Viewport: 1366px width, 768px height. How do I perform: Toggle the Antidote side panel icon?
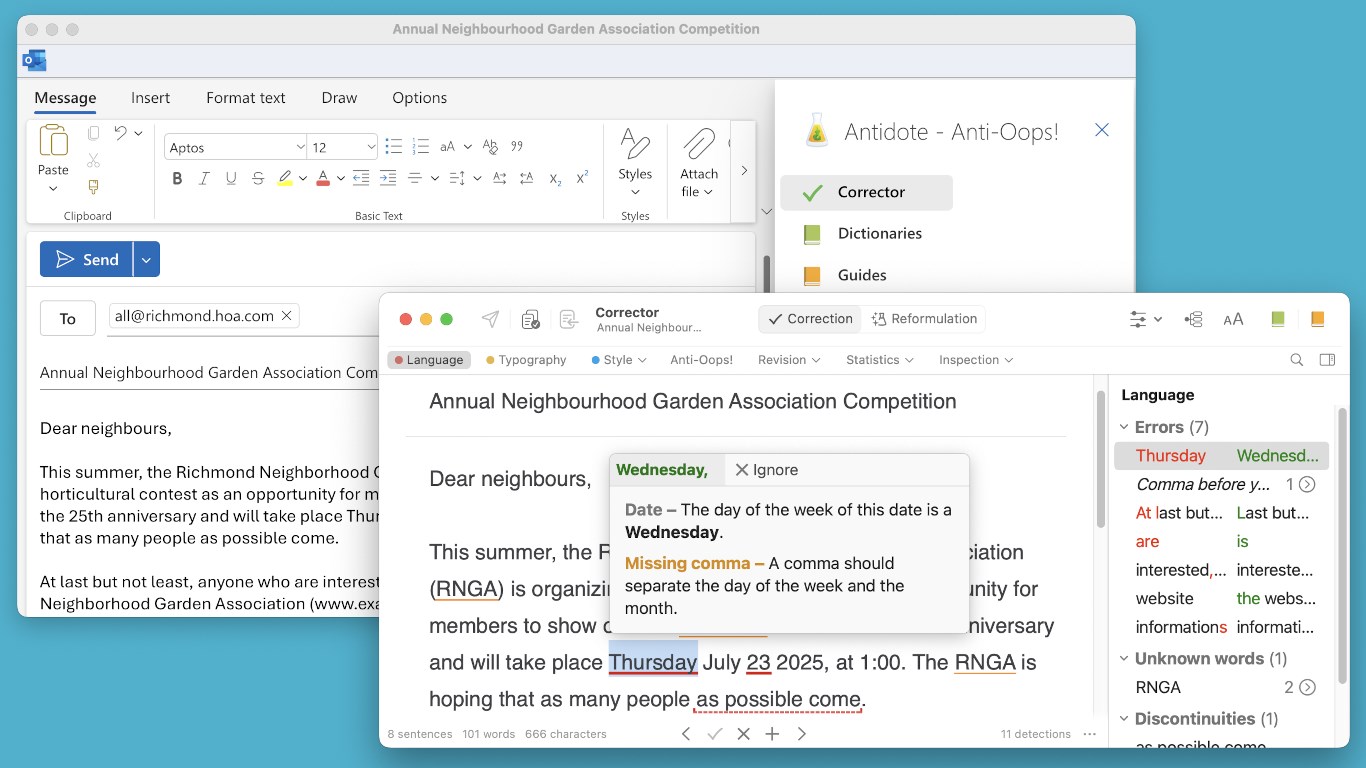click(1327, 360)
